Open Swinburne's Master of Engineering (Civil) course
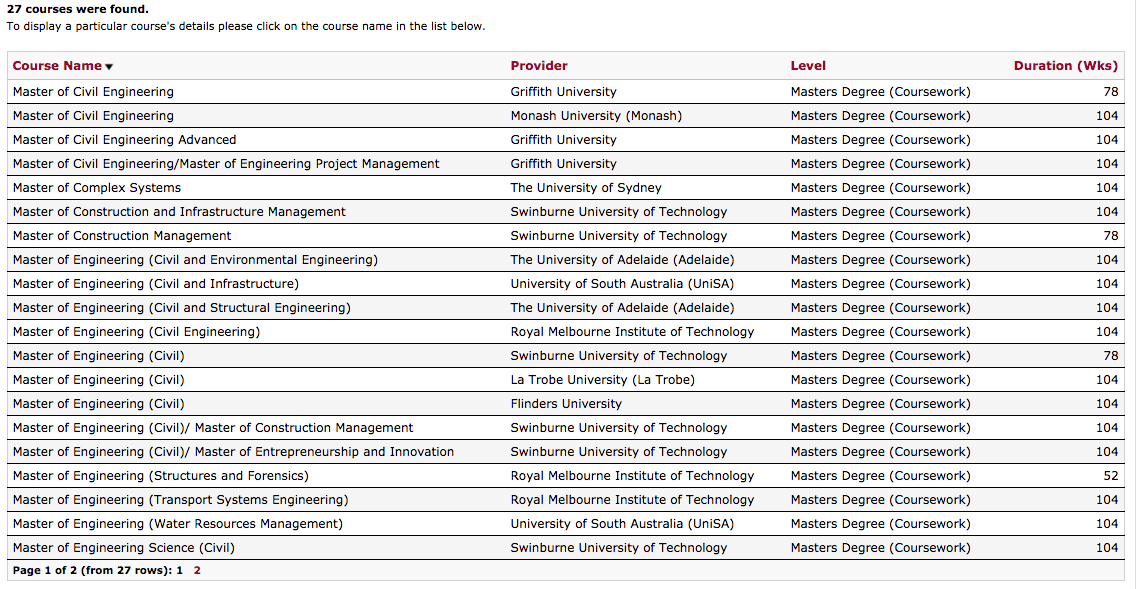This screenshot has width=1143, height=589. 98,356
